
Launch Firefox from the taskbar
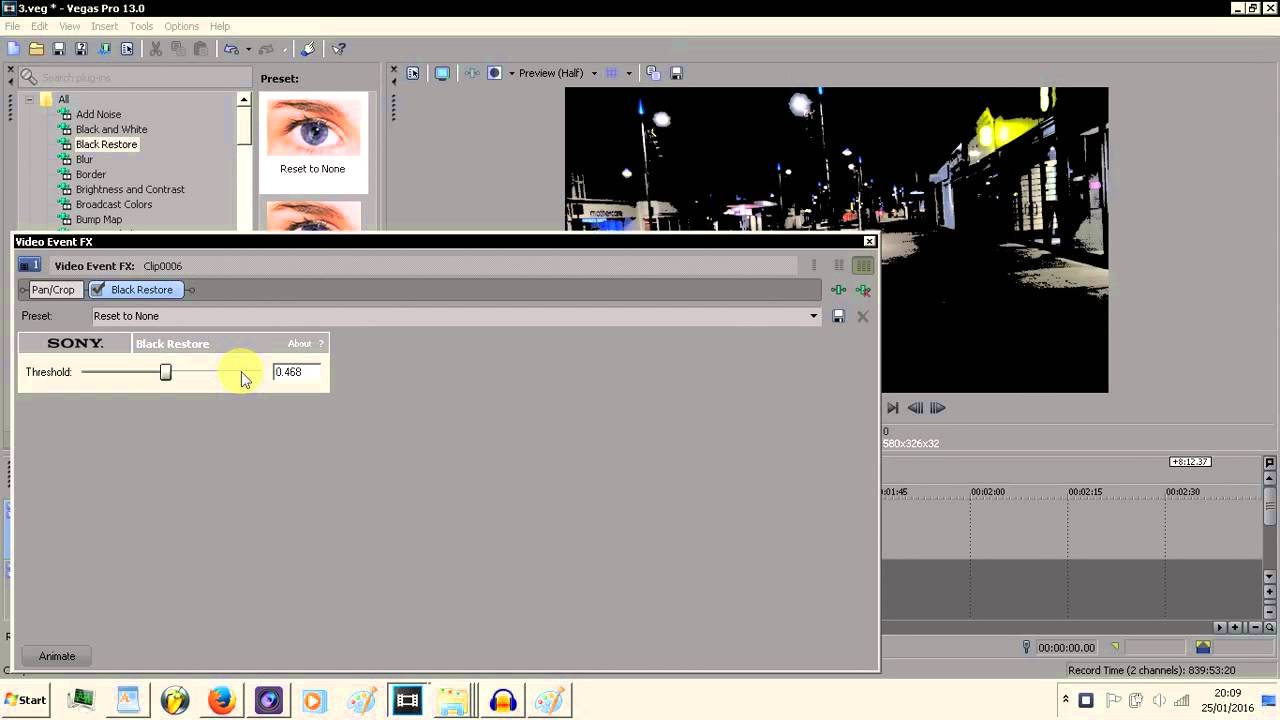(x=222, y=700)
